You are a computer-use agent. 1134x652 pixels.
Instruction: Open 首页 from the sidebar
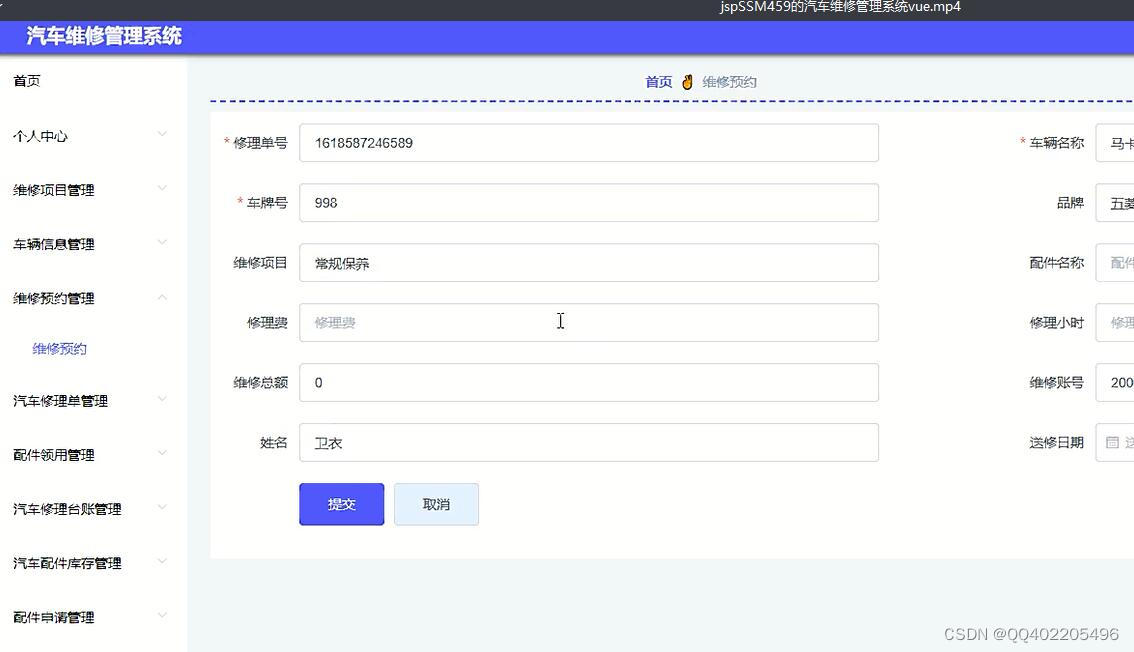coord(26,81)
